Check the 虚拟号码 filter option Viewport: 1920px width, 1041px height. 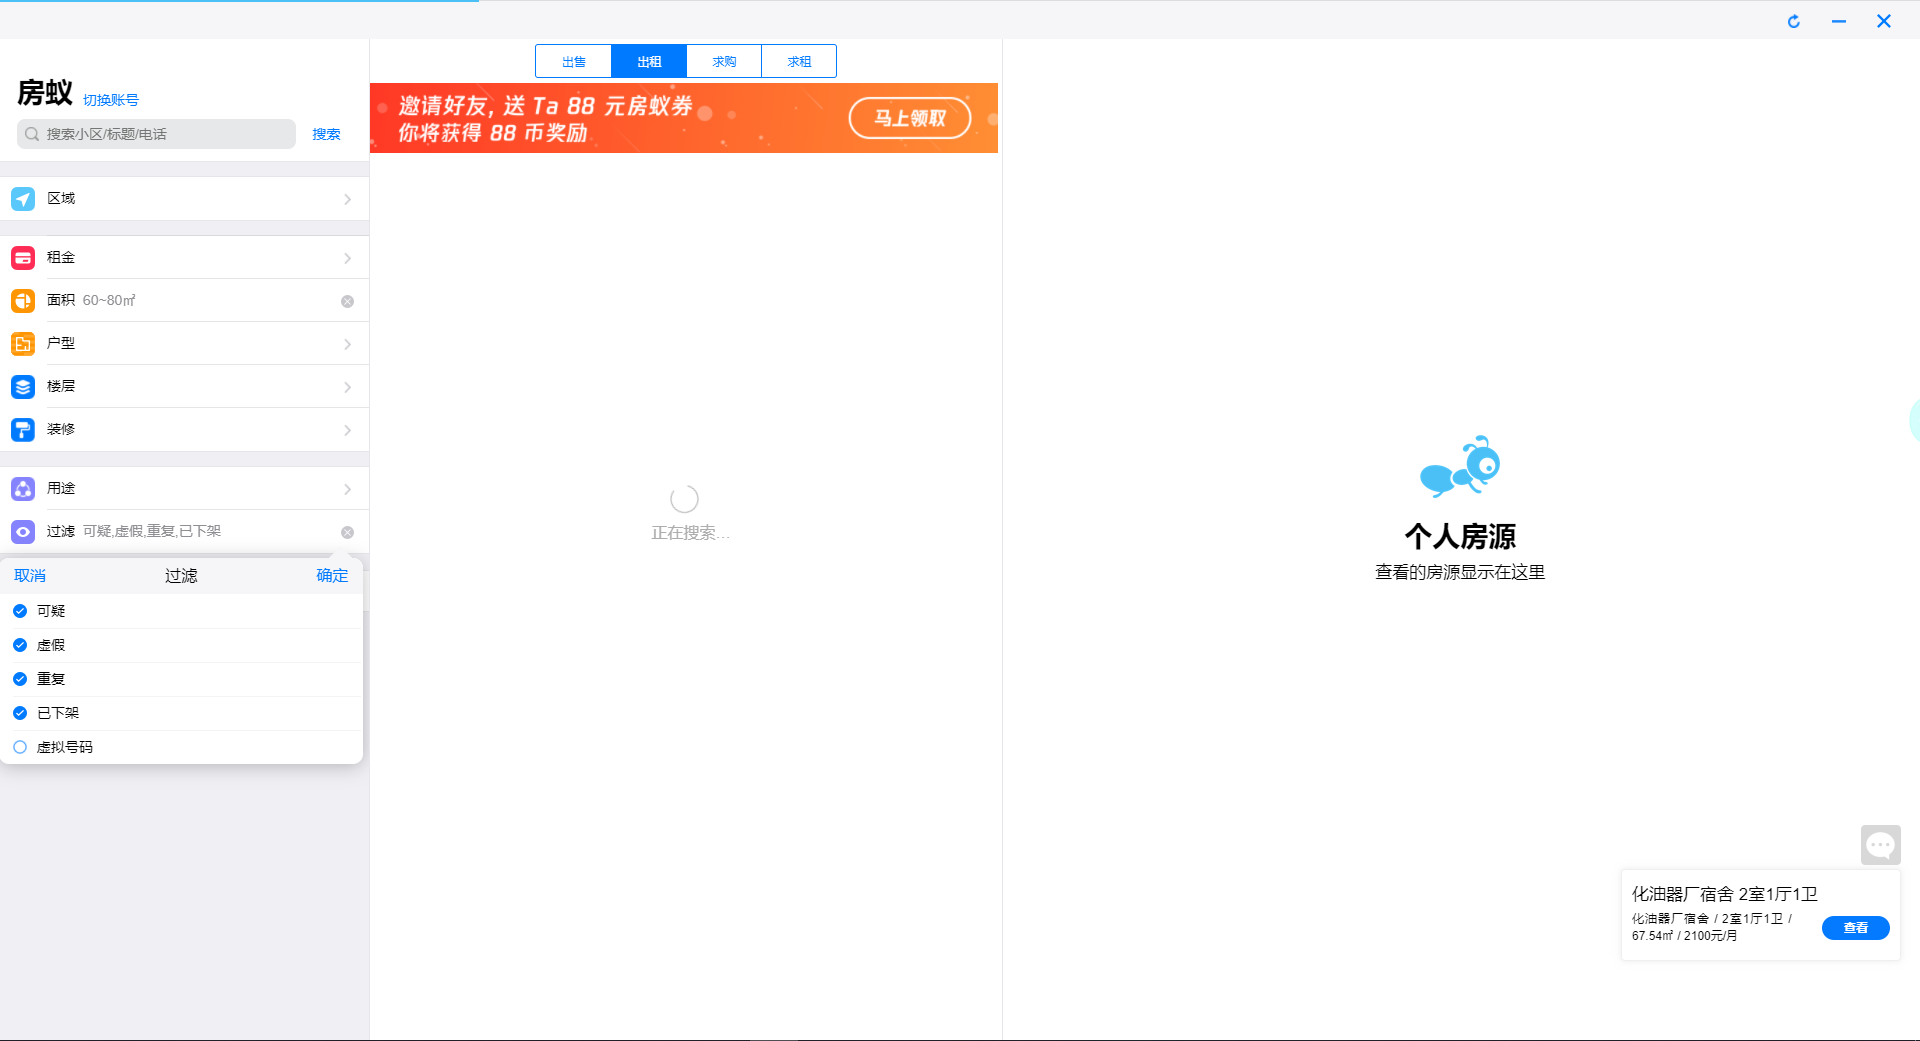pyautogui.click(x=20, y=747)
